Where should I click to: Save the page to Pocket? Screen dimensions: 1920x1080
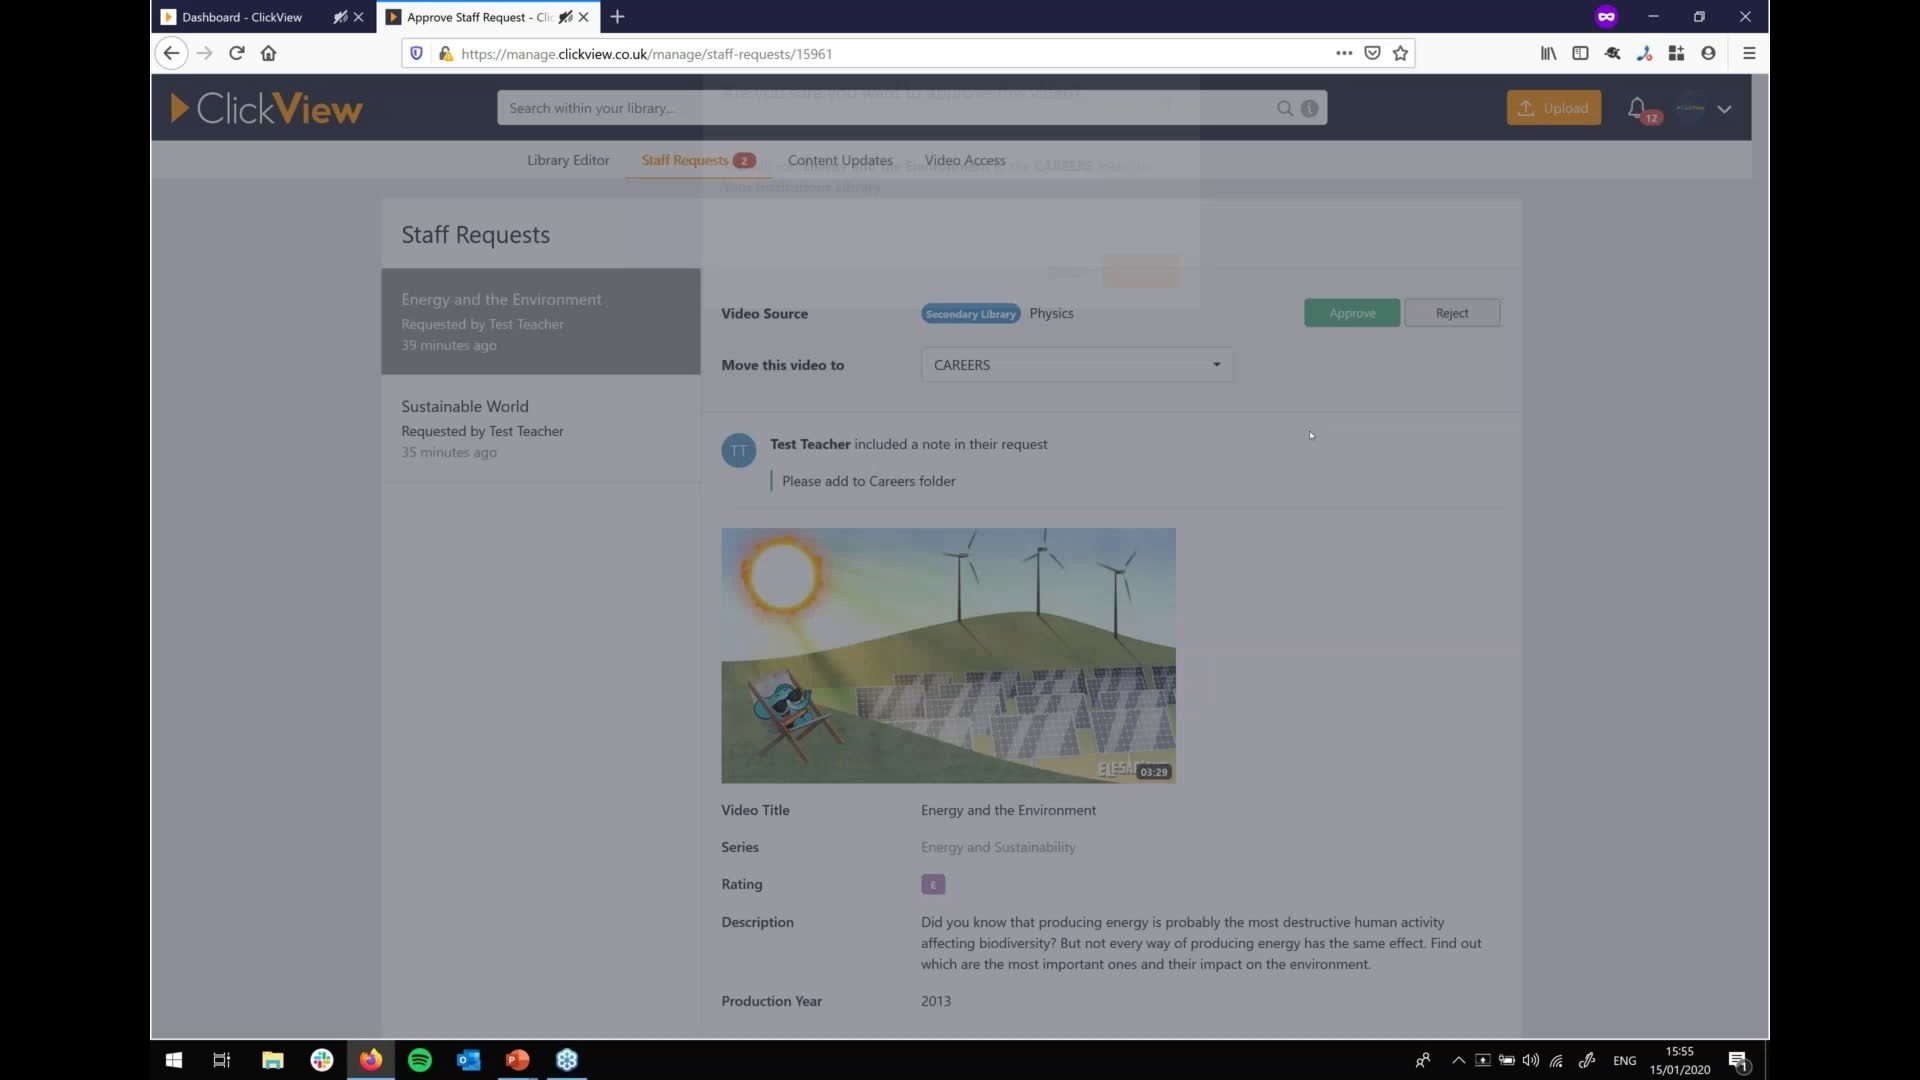pyautogui.click(x=1372, y=53)
